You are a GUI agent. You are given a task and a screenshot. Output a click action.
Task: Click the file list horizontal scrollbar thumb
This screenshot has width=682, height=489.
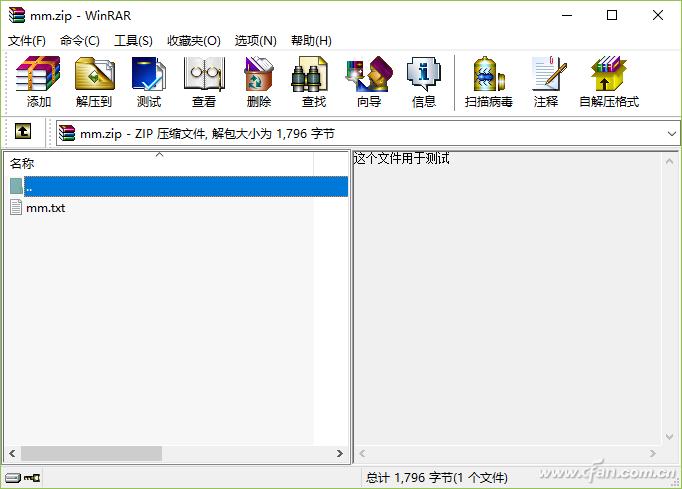(91, 453)
